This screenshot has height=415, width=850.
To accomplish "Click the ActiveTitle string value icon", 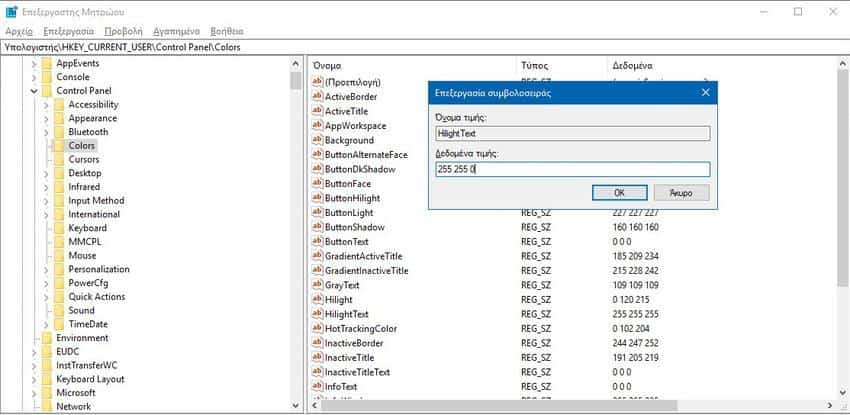I will pyautogui.click(x=318, y=111).
